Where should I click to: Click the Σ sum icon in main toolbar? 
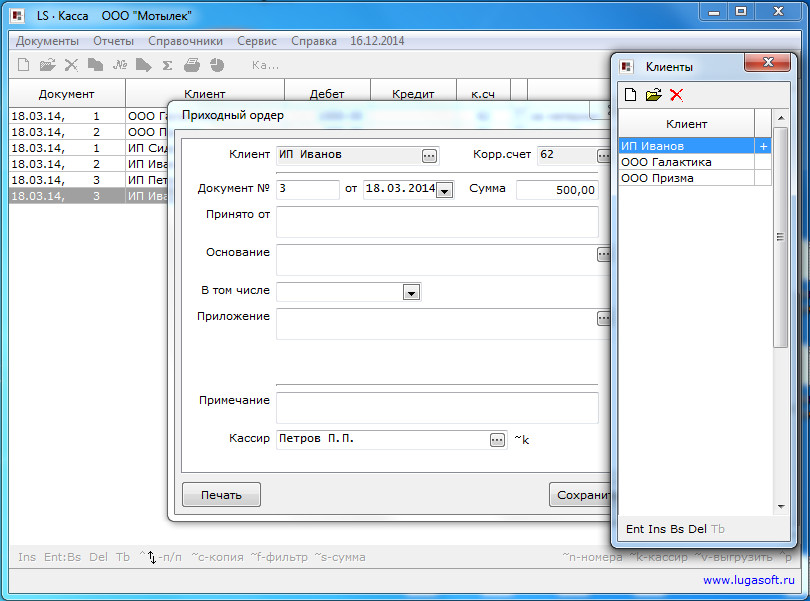pos(168,65)
